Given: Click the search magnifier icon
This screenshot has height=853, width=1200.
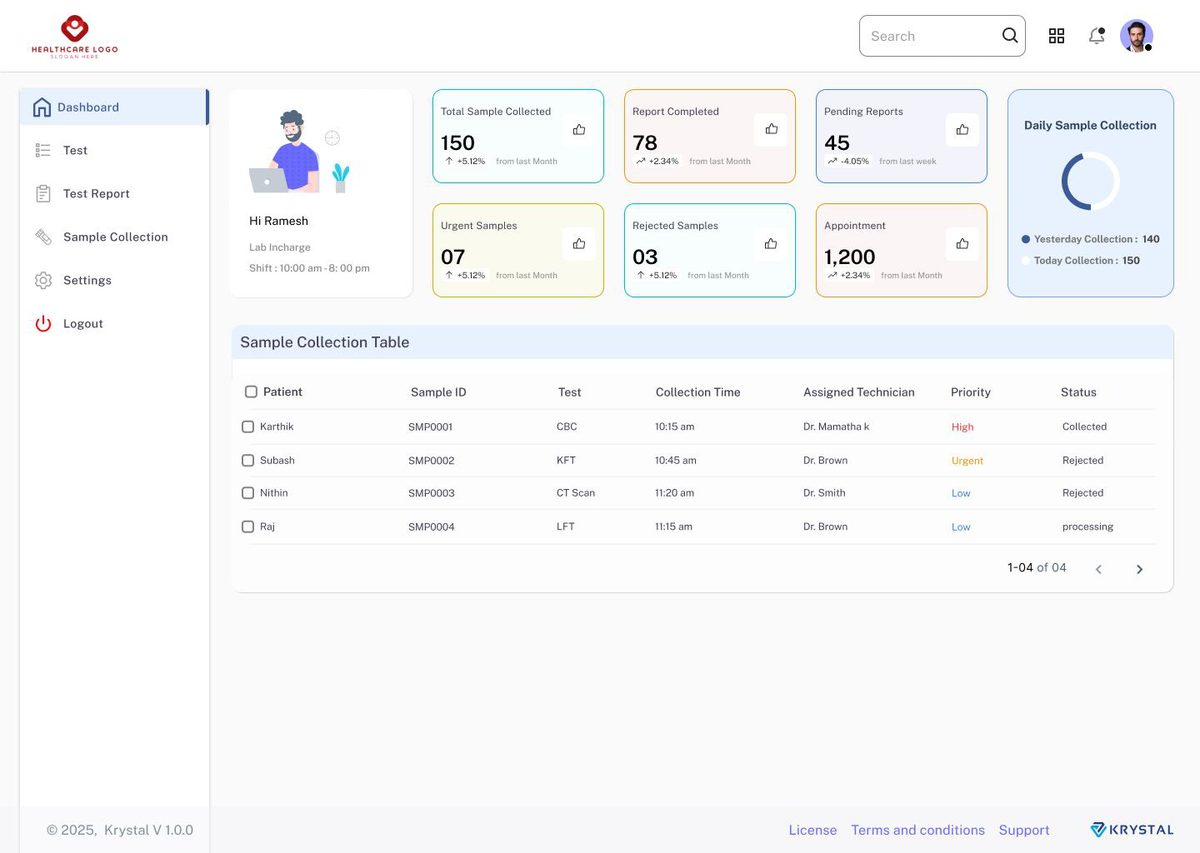Looking at the screenshot, I should coord(1010,36).
